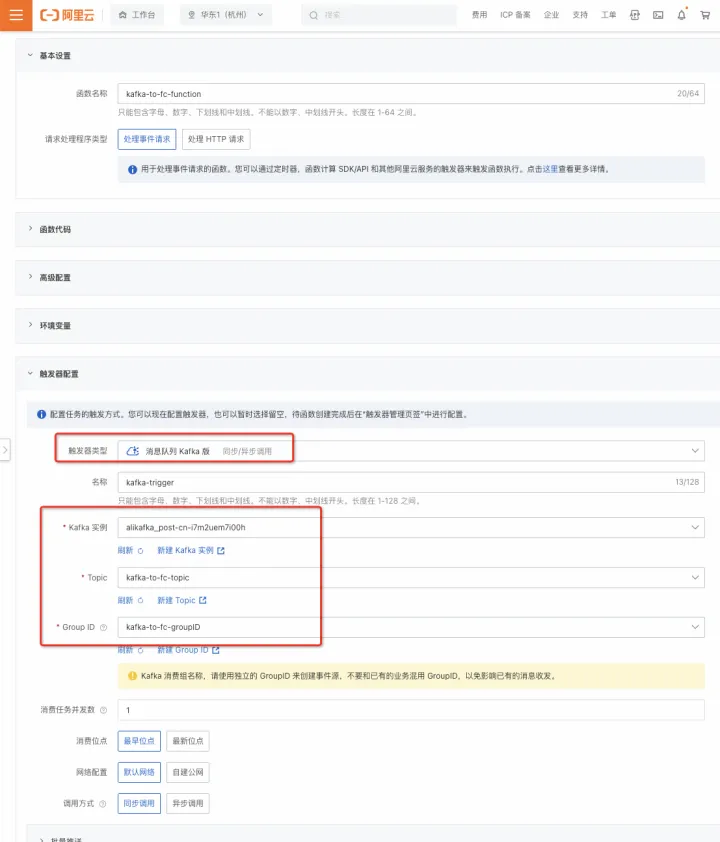Open the 支持 menu
This screenshot has width=720, height=842.
tap(580, 15)
